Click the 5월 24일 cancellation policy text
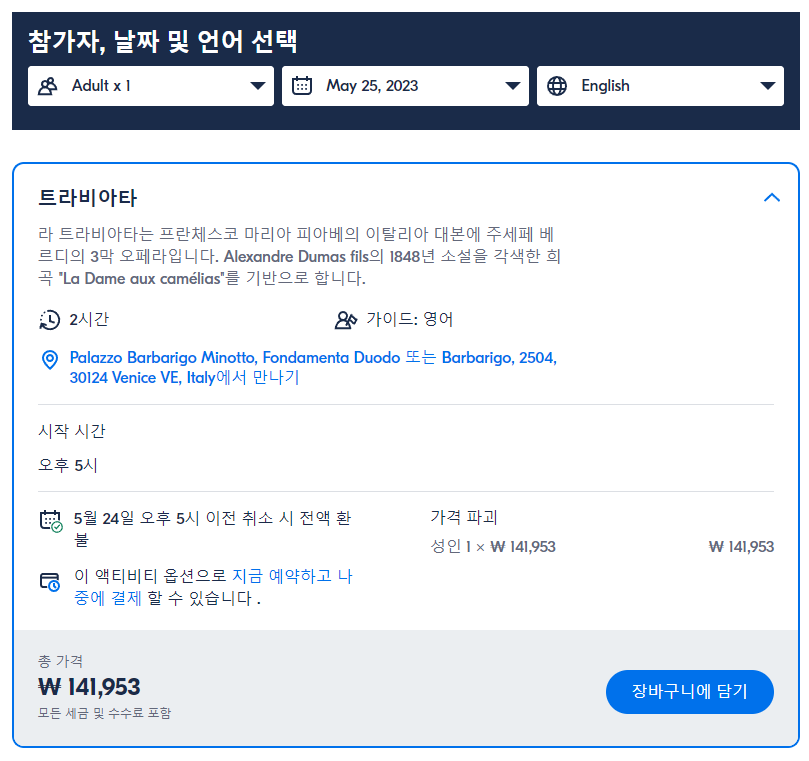This screenshot has height=761, width=809. click(212, 528)
